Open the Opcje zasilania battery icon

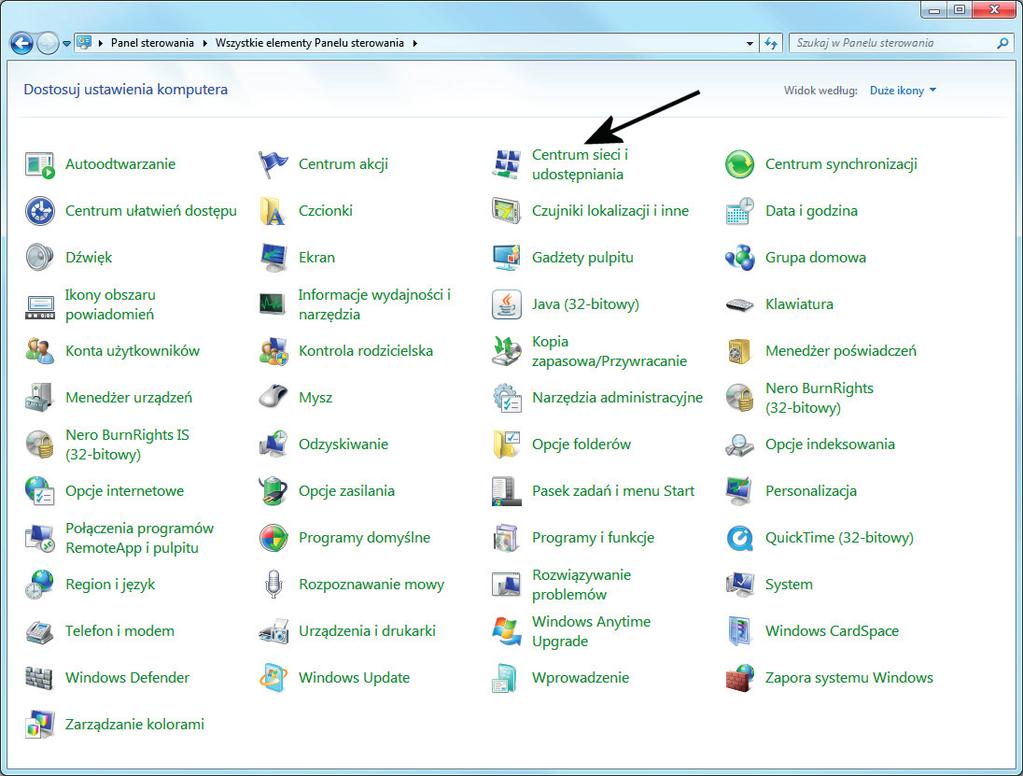(273, 491)
